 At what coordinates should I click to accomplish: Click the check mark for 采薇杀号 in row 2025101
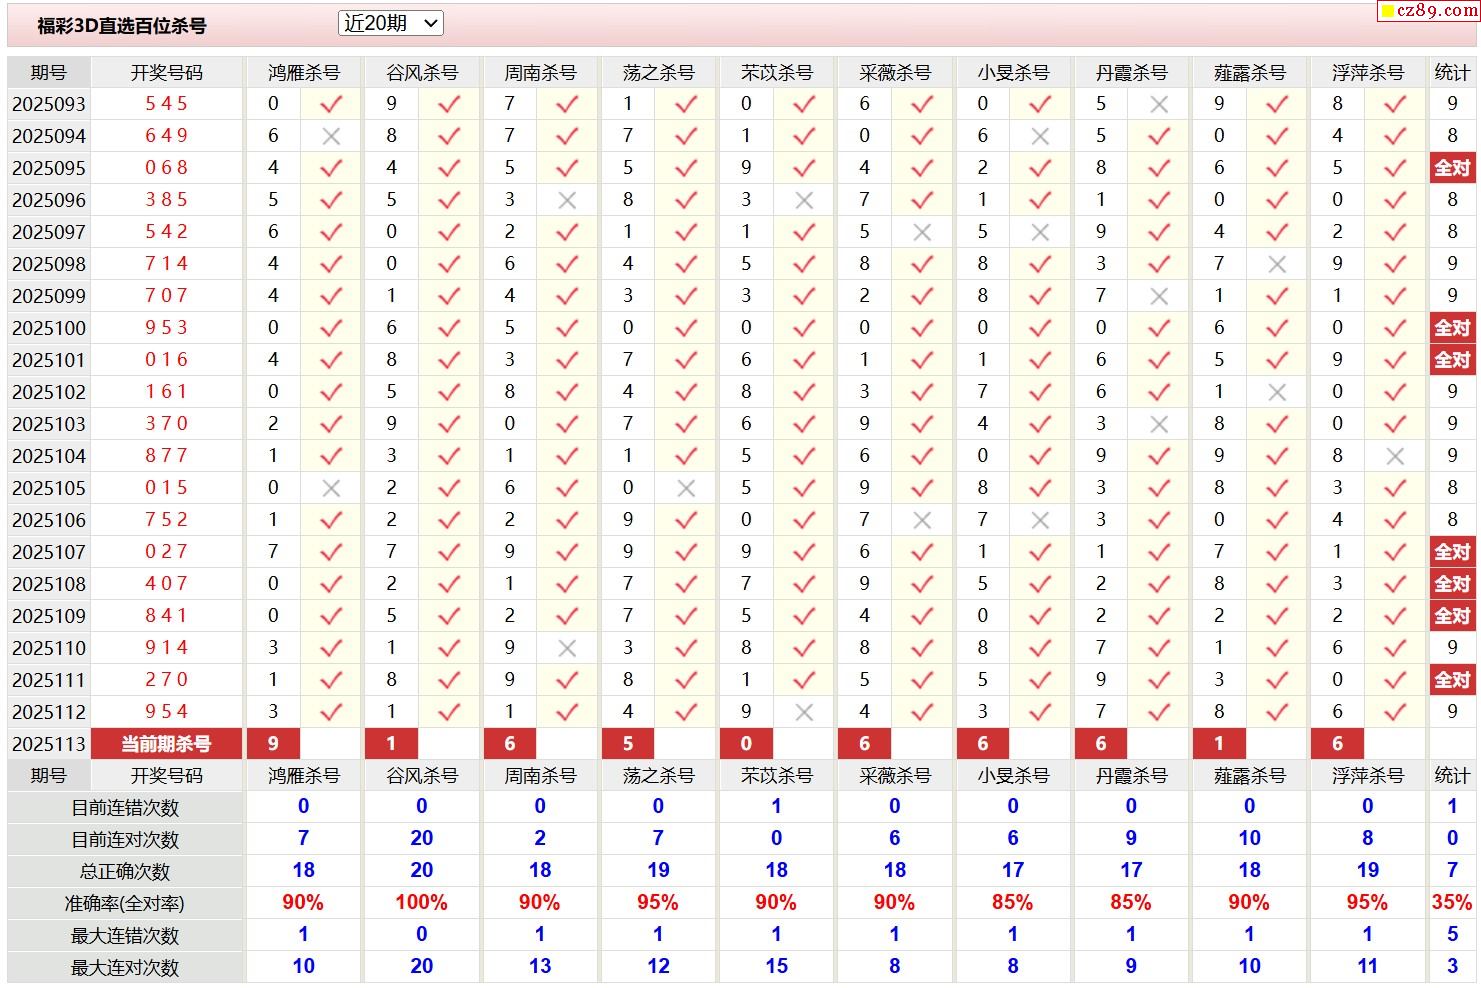point(922,360)
